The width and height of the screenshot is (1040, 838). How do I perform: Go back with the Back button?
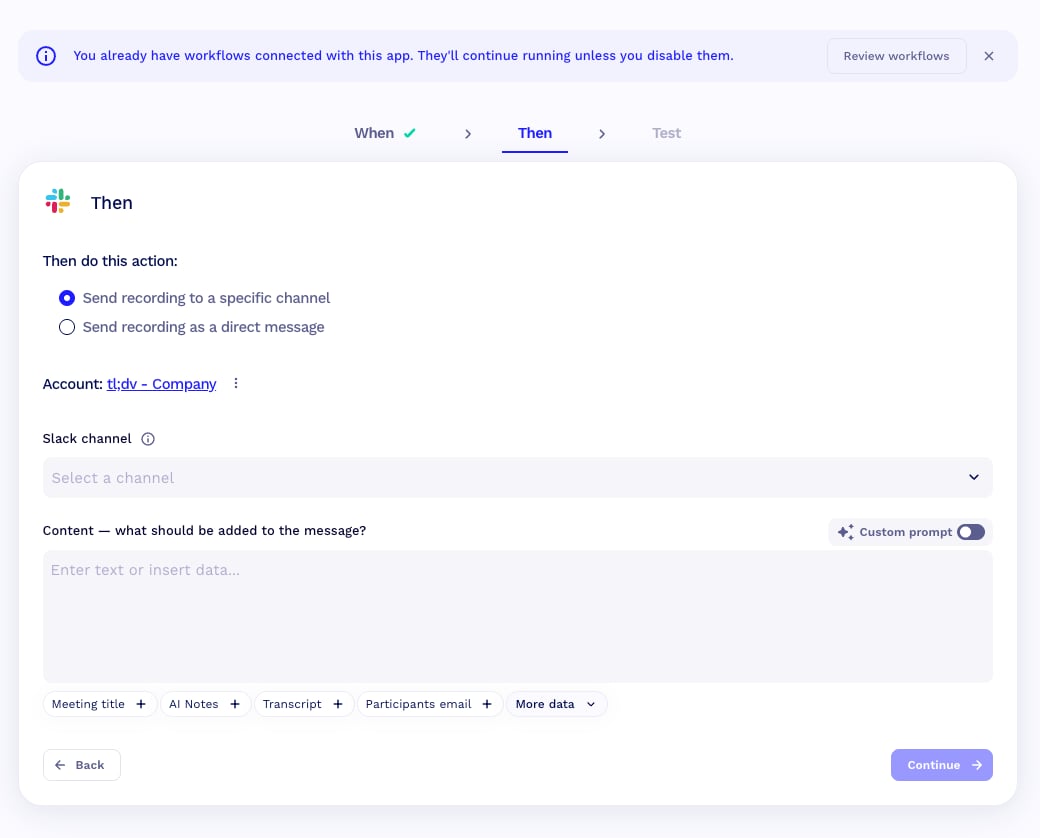point(82,765)
